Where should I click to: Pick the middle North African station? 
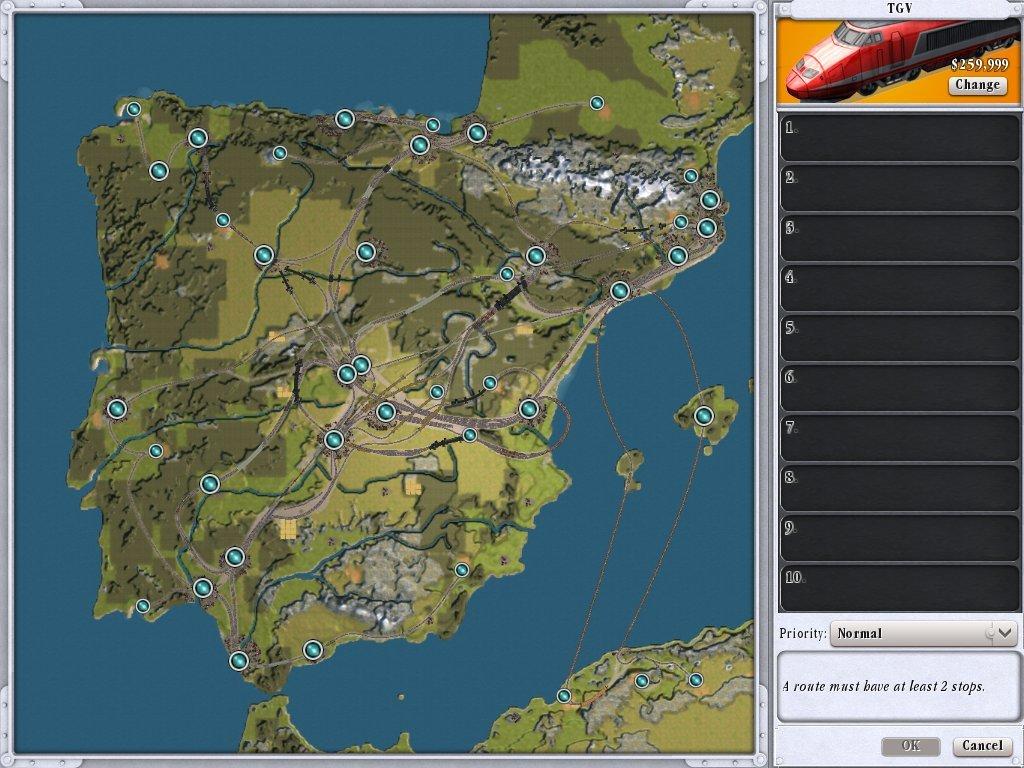point(642,681)
